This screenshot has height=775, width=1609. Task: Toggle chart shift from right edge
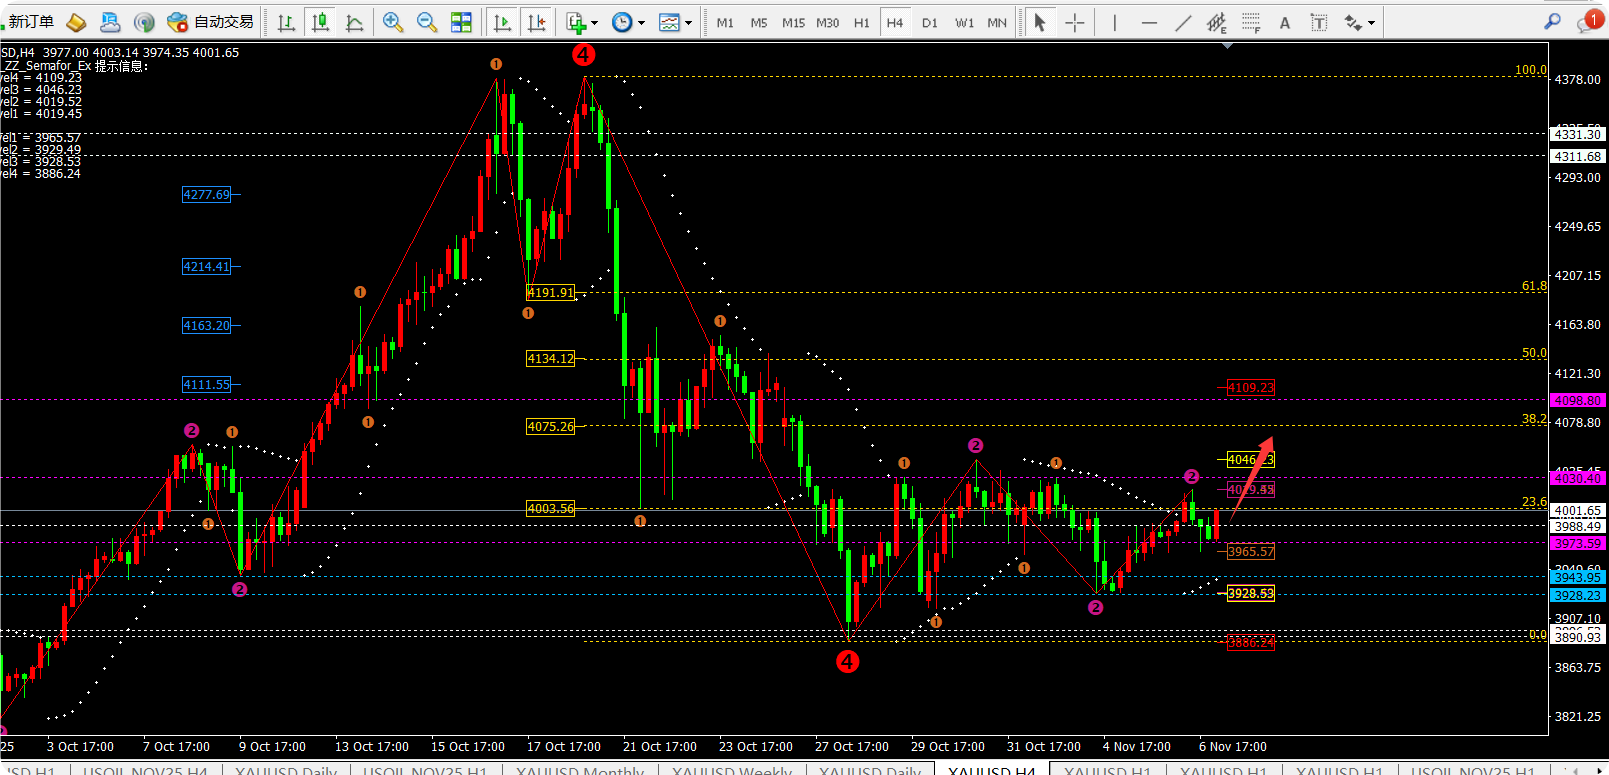[x=537, y=22]
